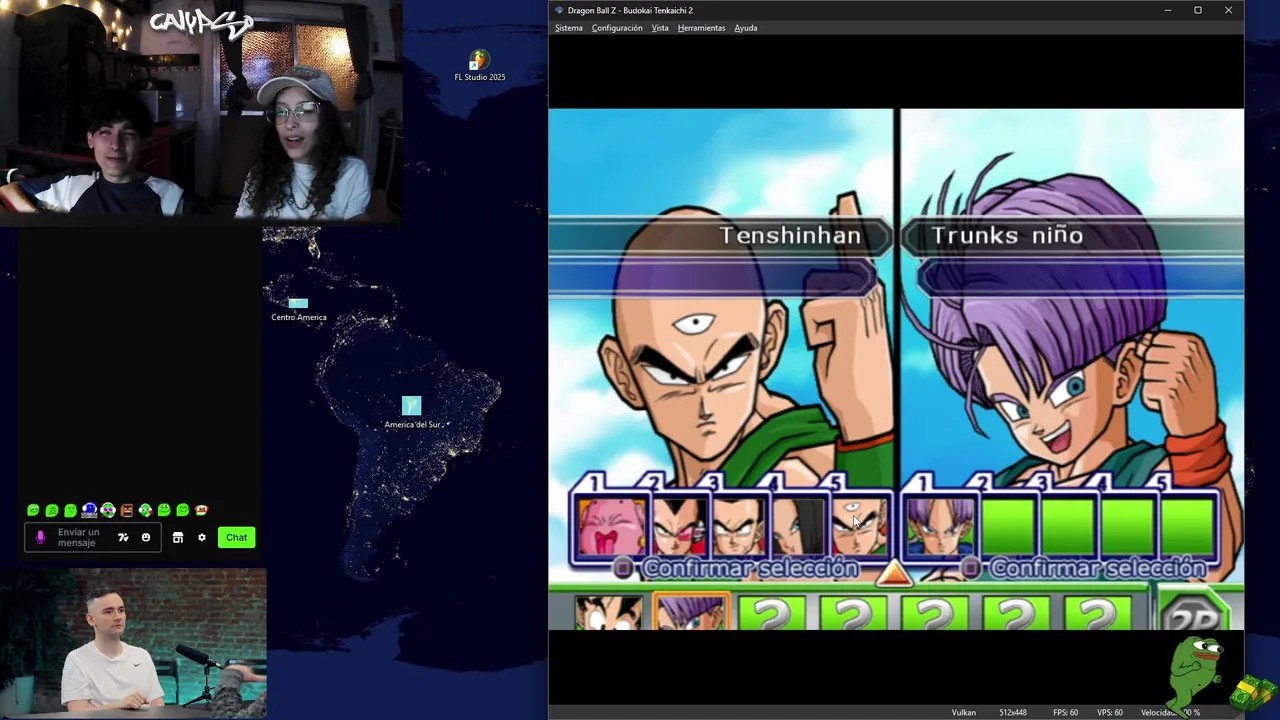Viewport: 1280px width, 720px height.
Task: Click the bottom-left webcam of man in white shirt
Action: (133, 644)
